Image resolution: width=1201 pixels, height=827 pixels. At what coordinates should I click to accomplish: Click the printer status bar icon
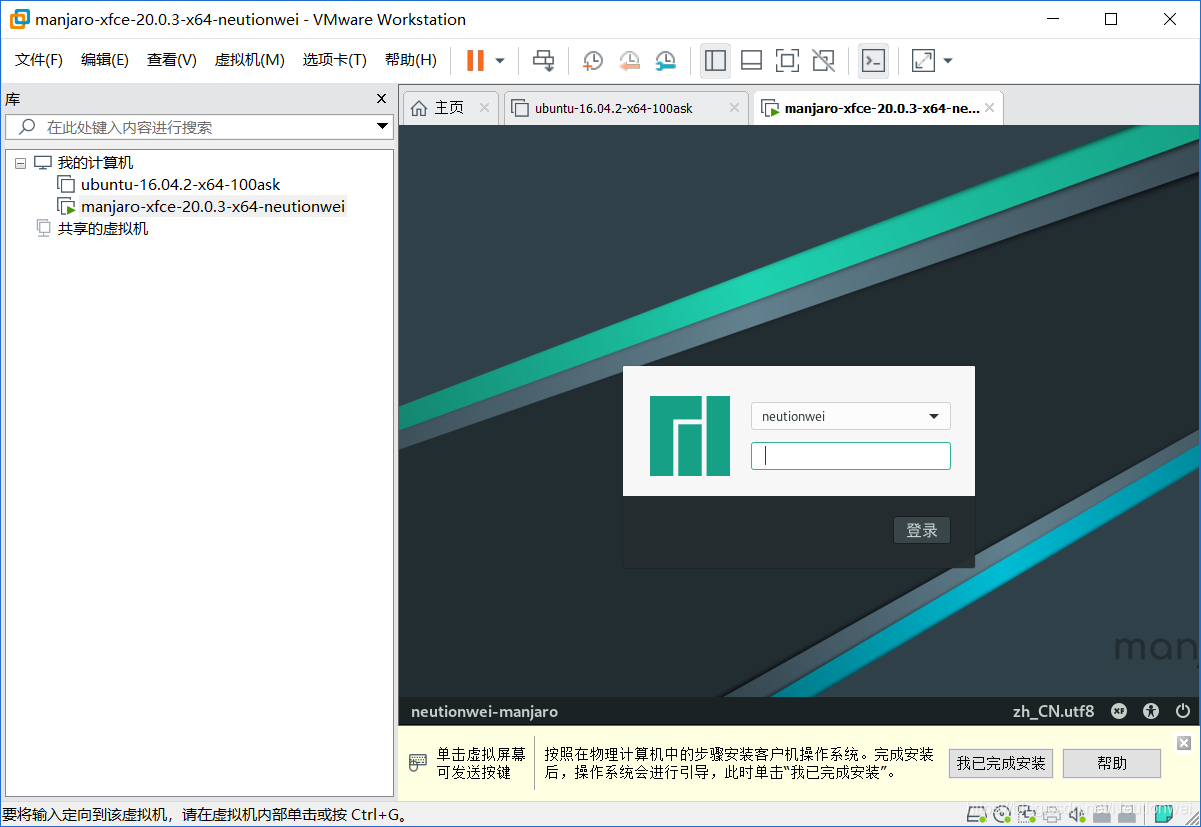point(1052,814)
